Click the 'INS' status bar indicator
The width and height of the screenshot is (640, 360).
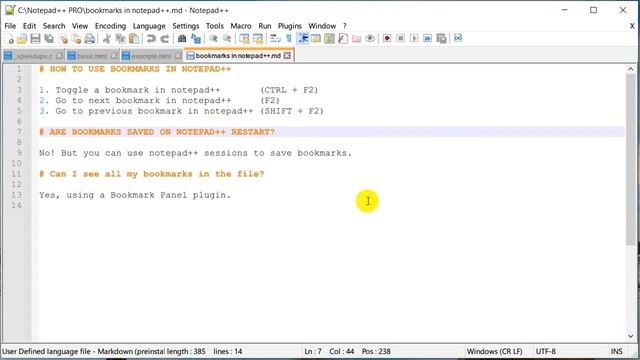[x=616, y=351]
